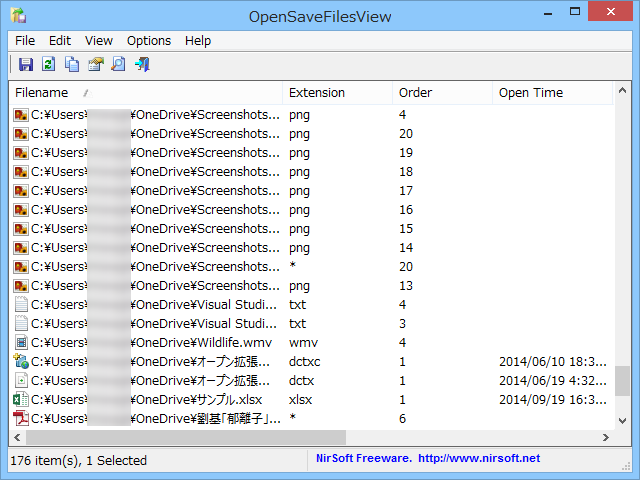
Task: Click the vertical scrollbar thumb
Action: [x=622, y=381]
